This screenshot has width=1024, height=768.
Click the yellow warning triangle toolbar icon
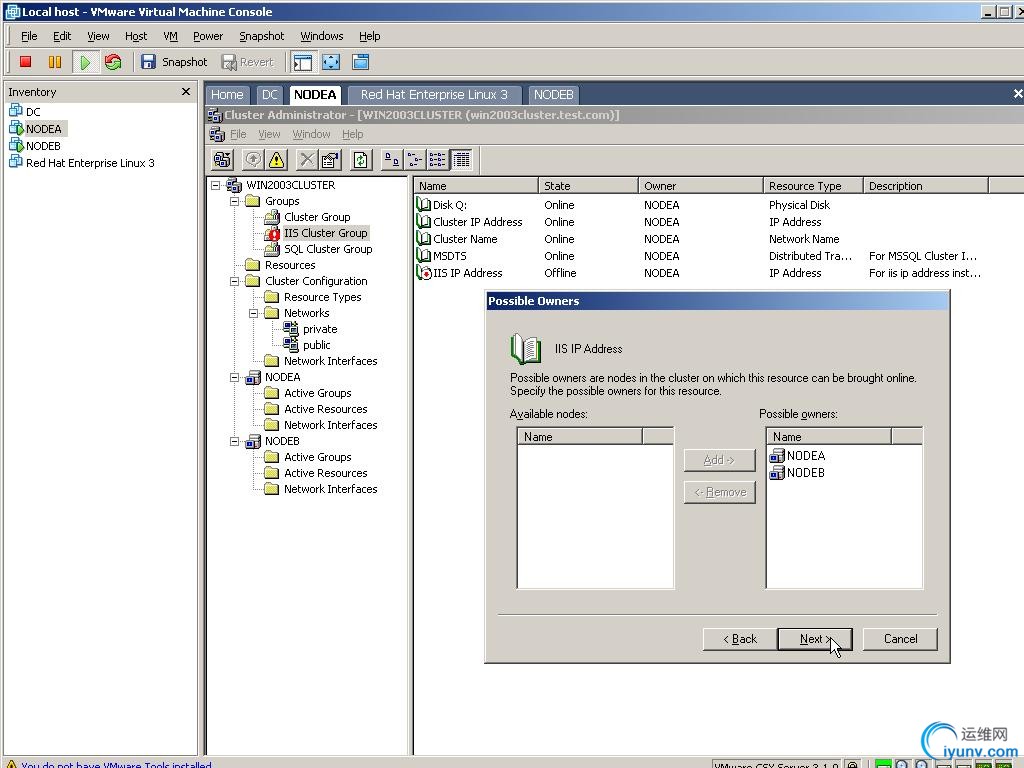(x=277, y=160)
